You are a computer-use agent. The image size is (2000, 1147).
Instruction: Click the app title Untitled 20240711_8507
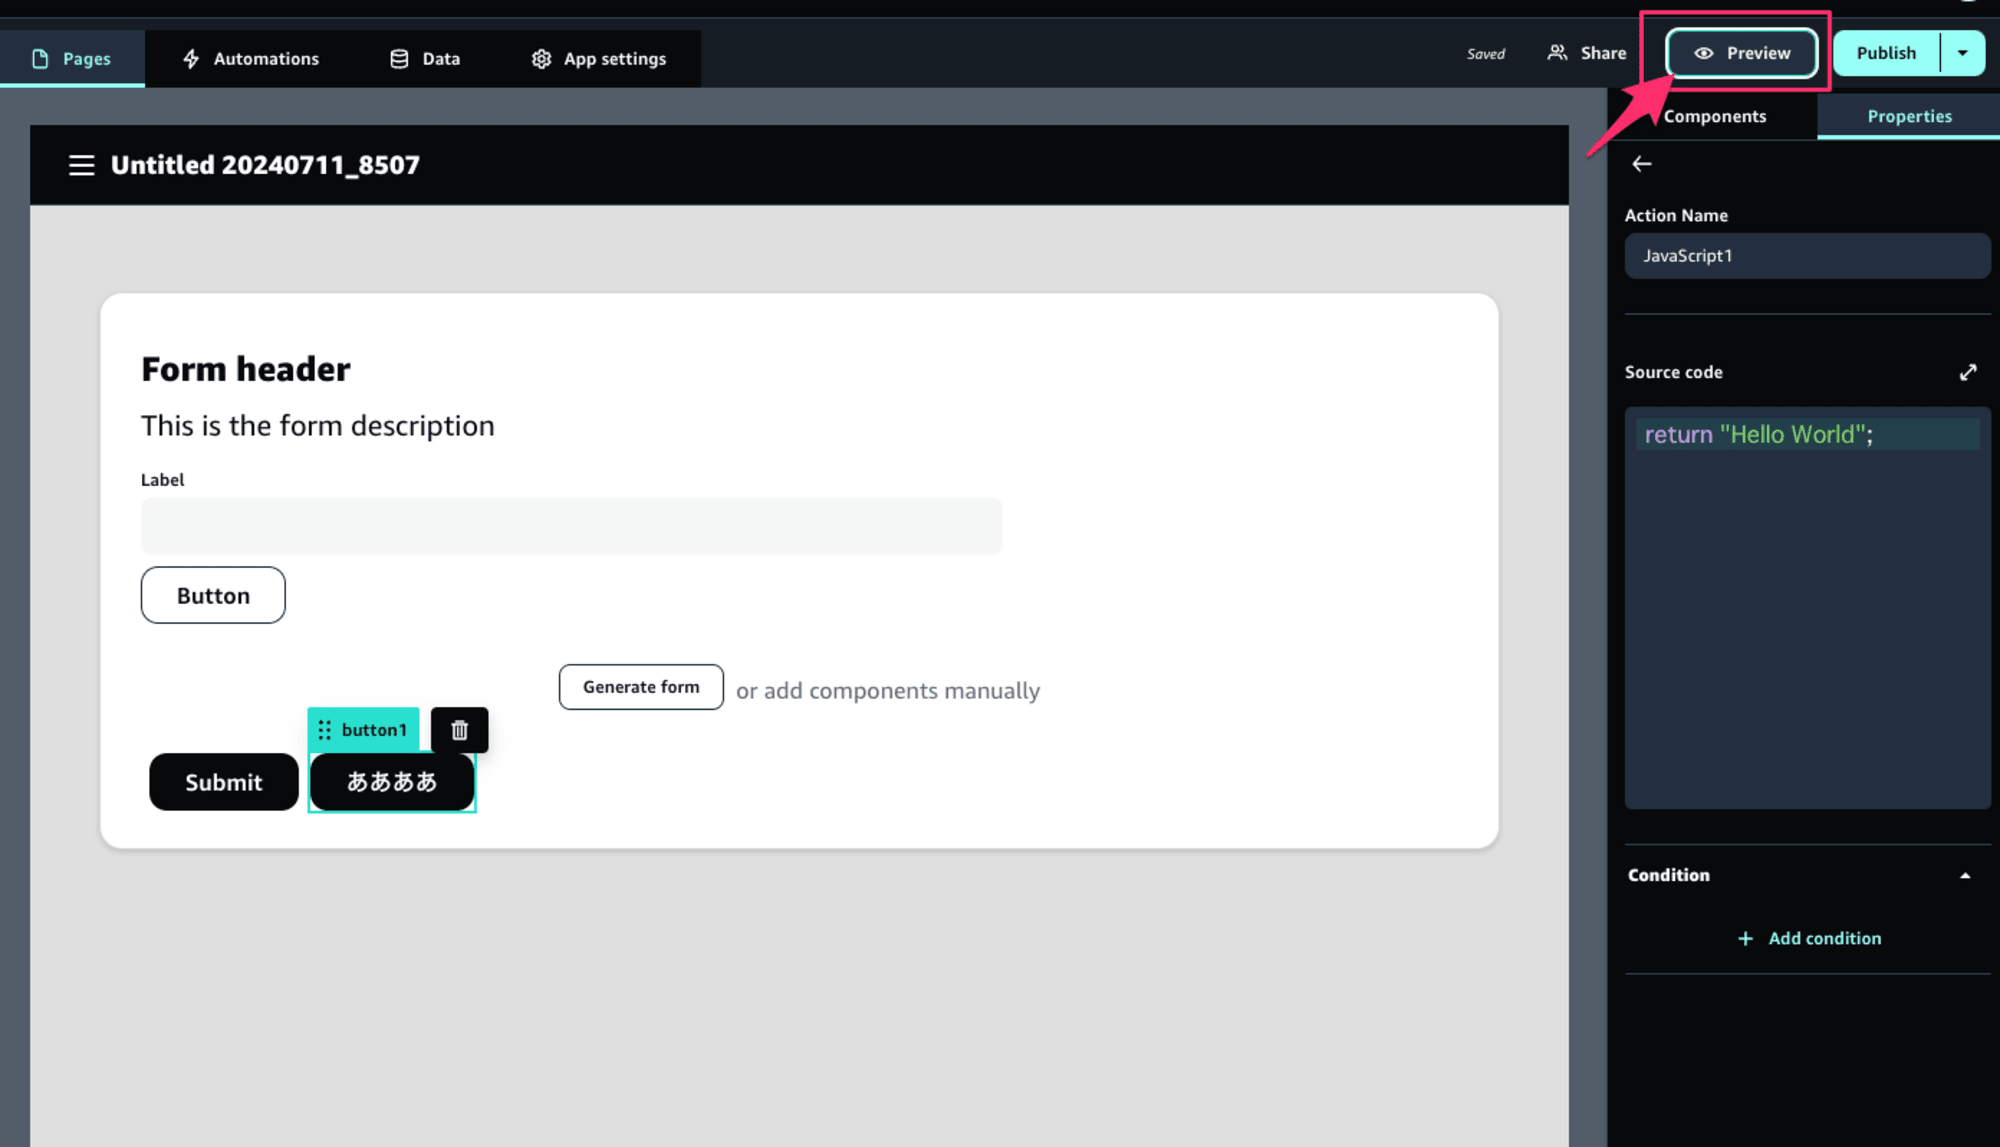(265, 165)
